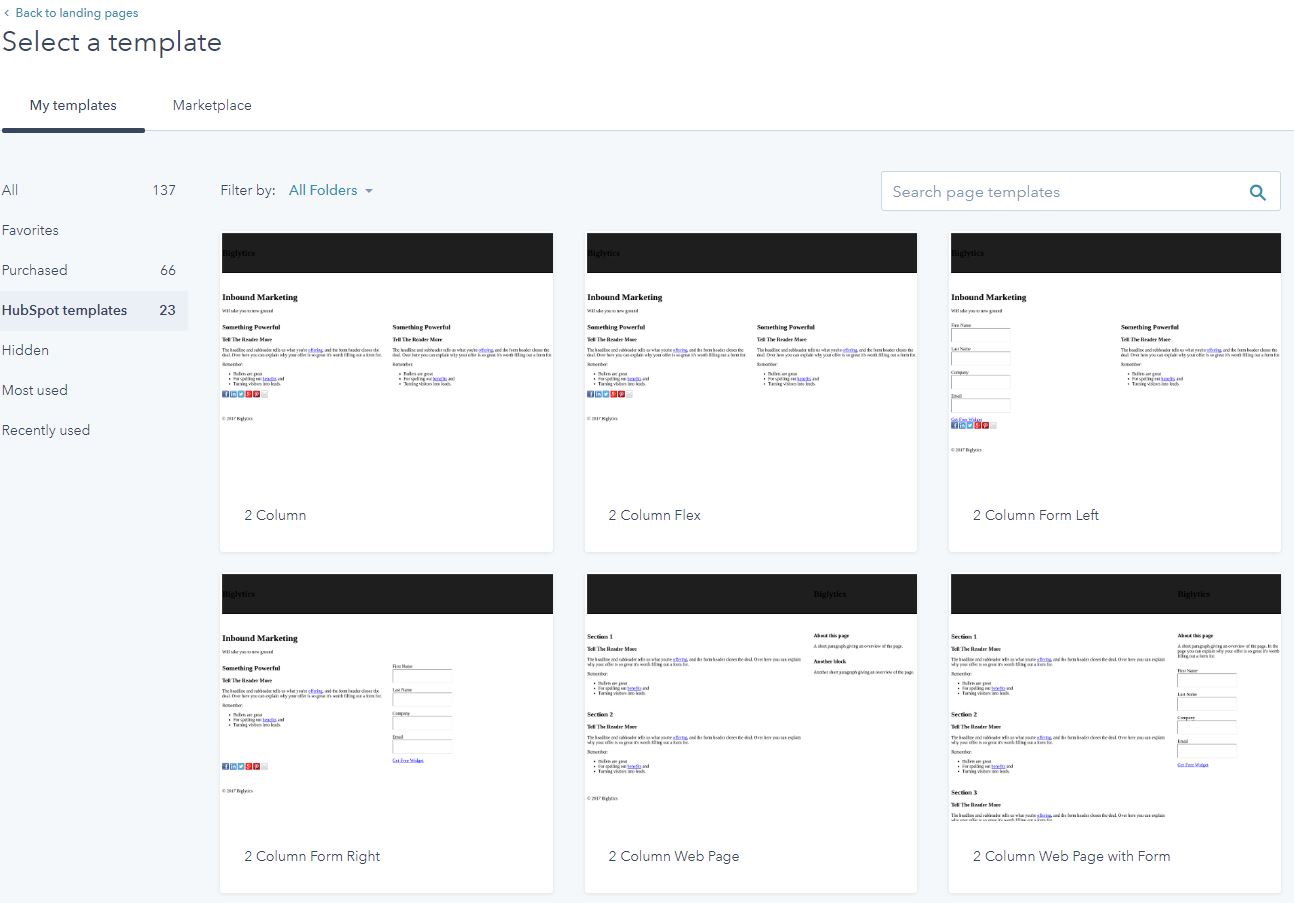Click '2 Column Web Page with Form' name
Screen dimensions: 1294x903
pos(1071,856)
